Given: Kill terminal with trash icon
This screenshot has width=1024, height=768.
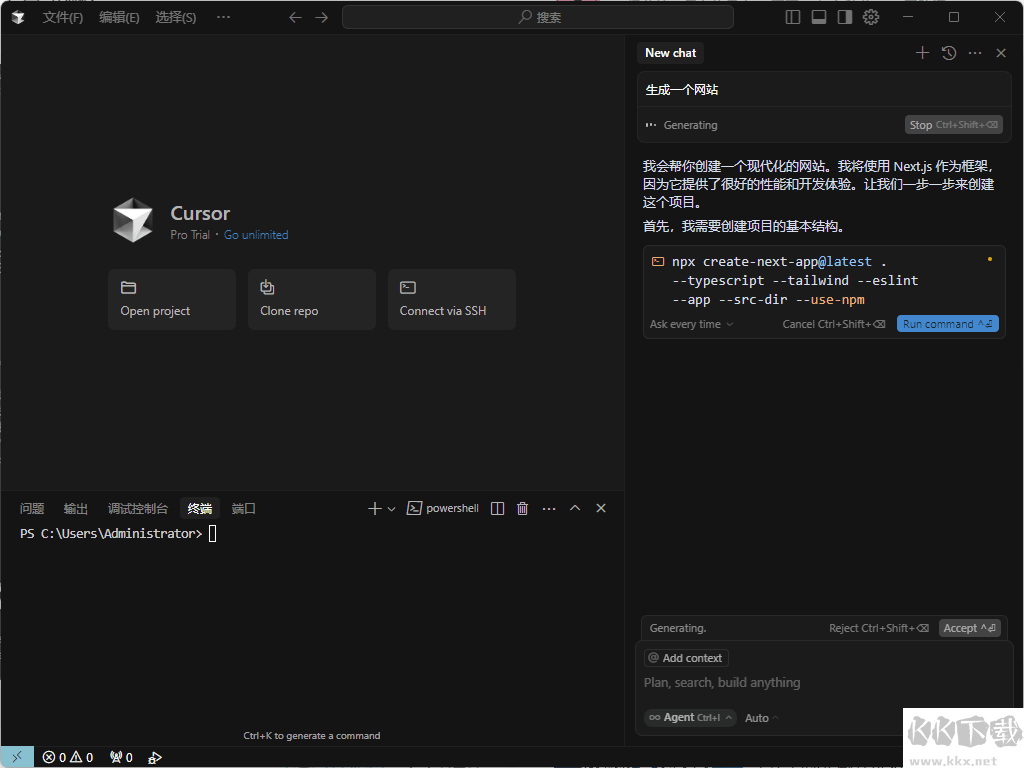Looking at the screenshot, I should pos(522,509).
